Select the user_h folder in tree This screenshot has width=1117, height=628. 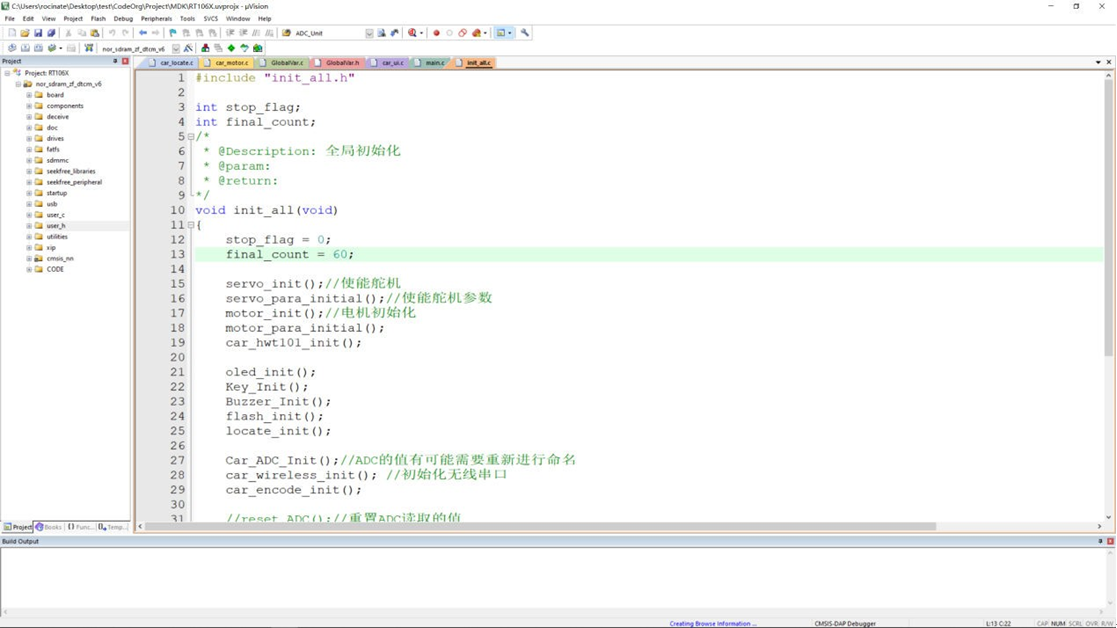[x=56, y=226]
